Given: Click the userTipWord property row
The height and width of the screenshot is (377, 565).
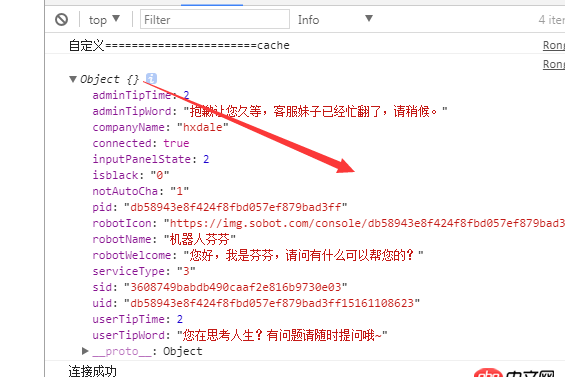Looking at the screenshot, I should click(240, 335).
